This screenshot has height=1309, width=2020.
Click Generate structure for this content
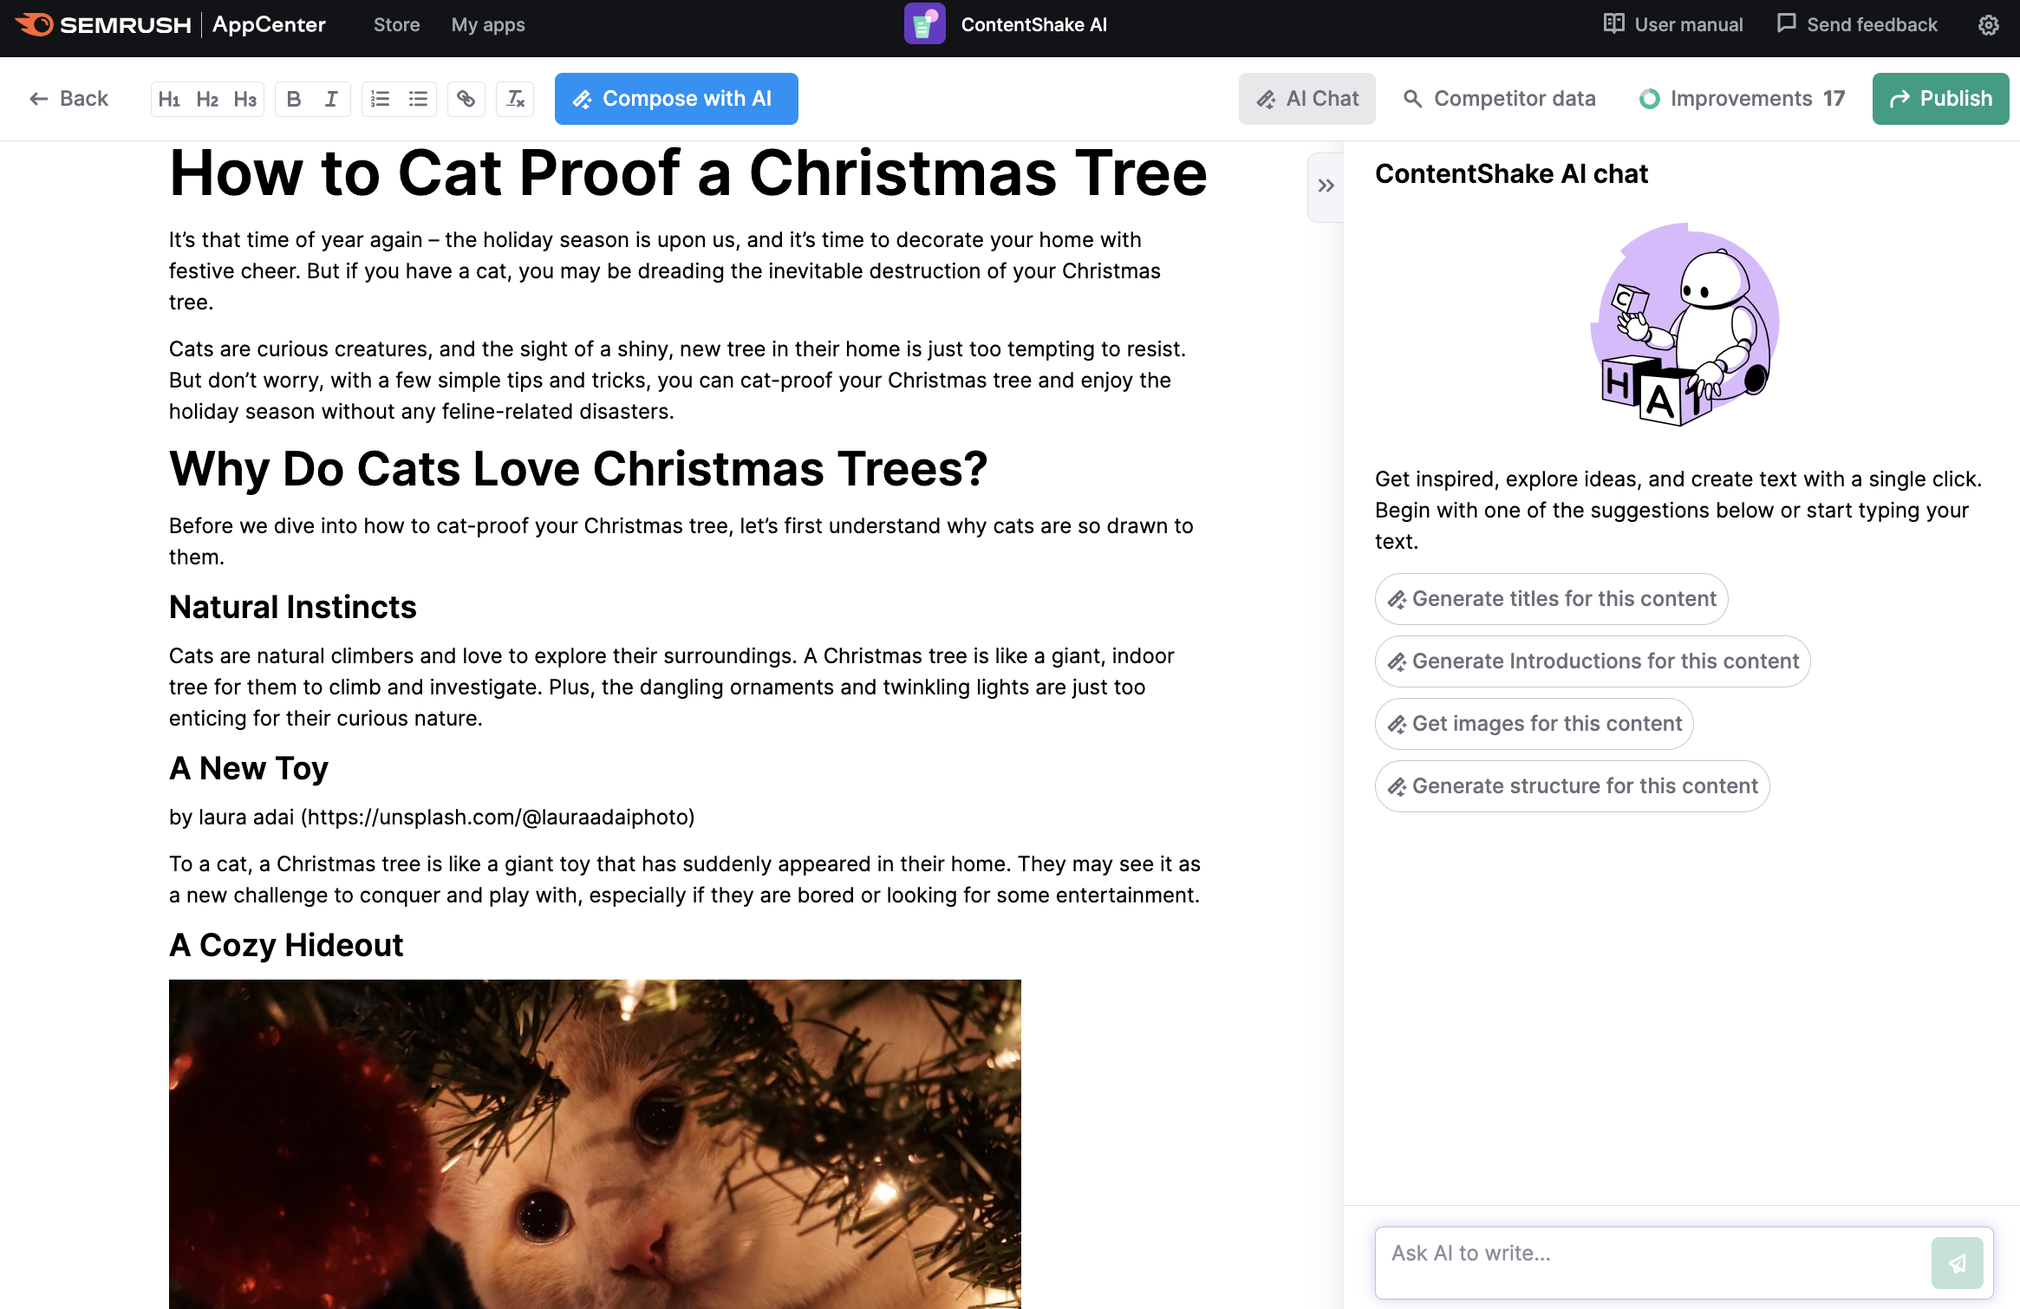(1571, 785)
